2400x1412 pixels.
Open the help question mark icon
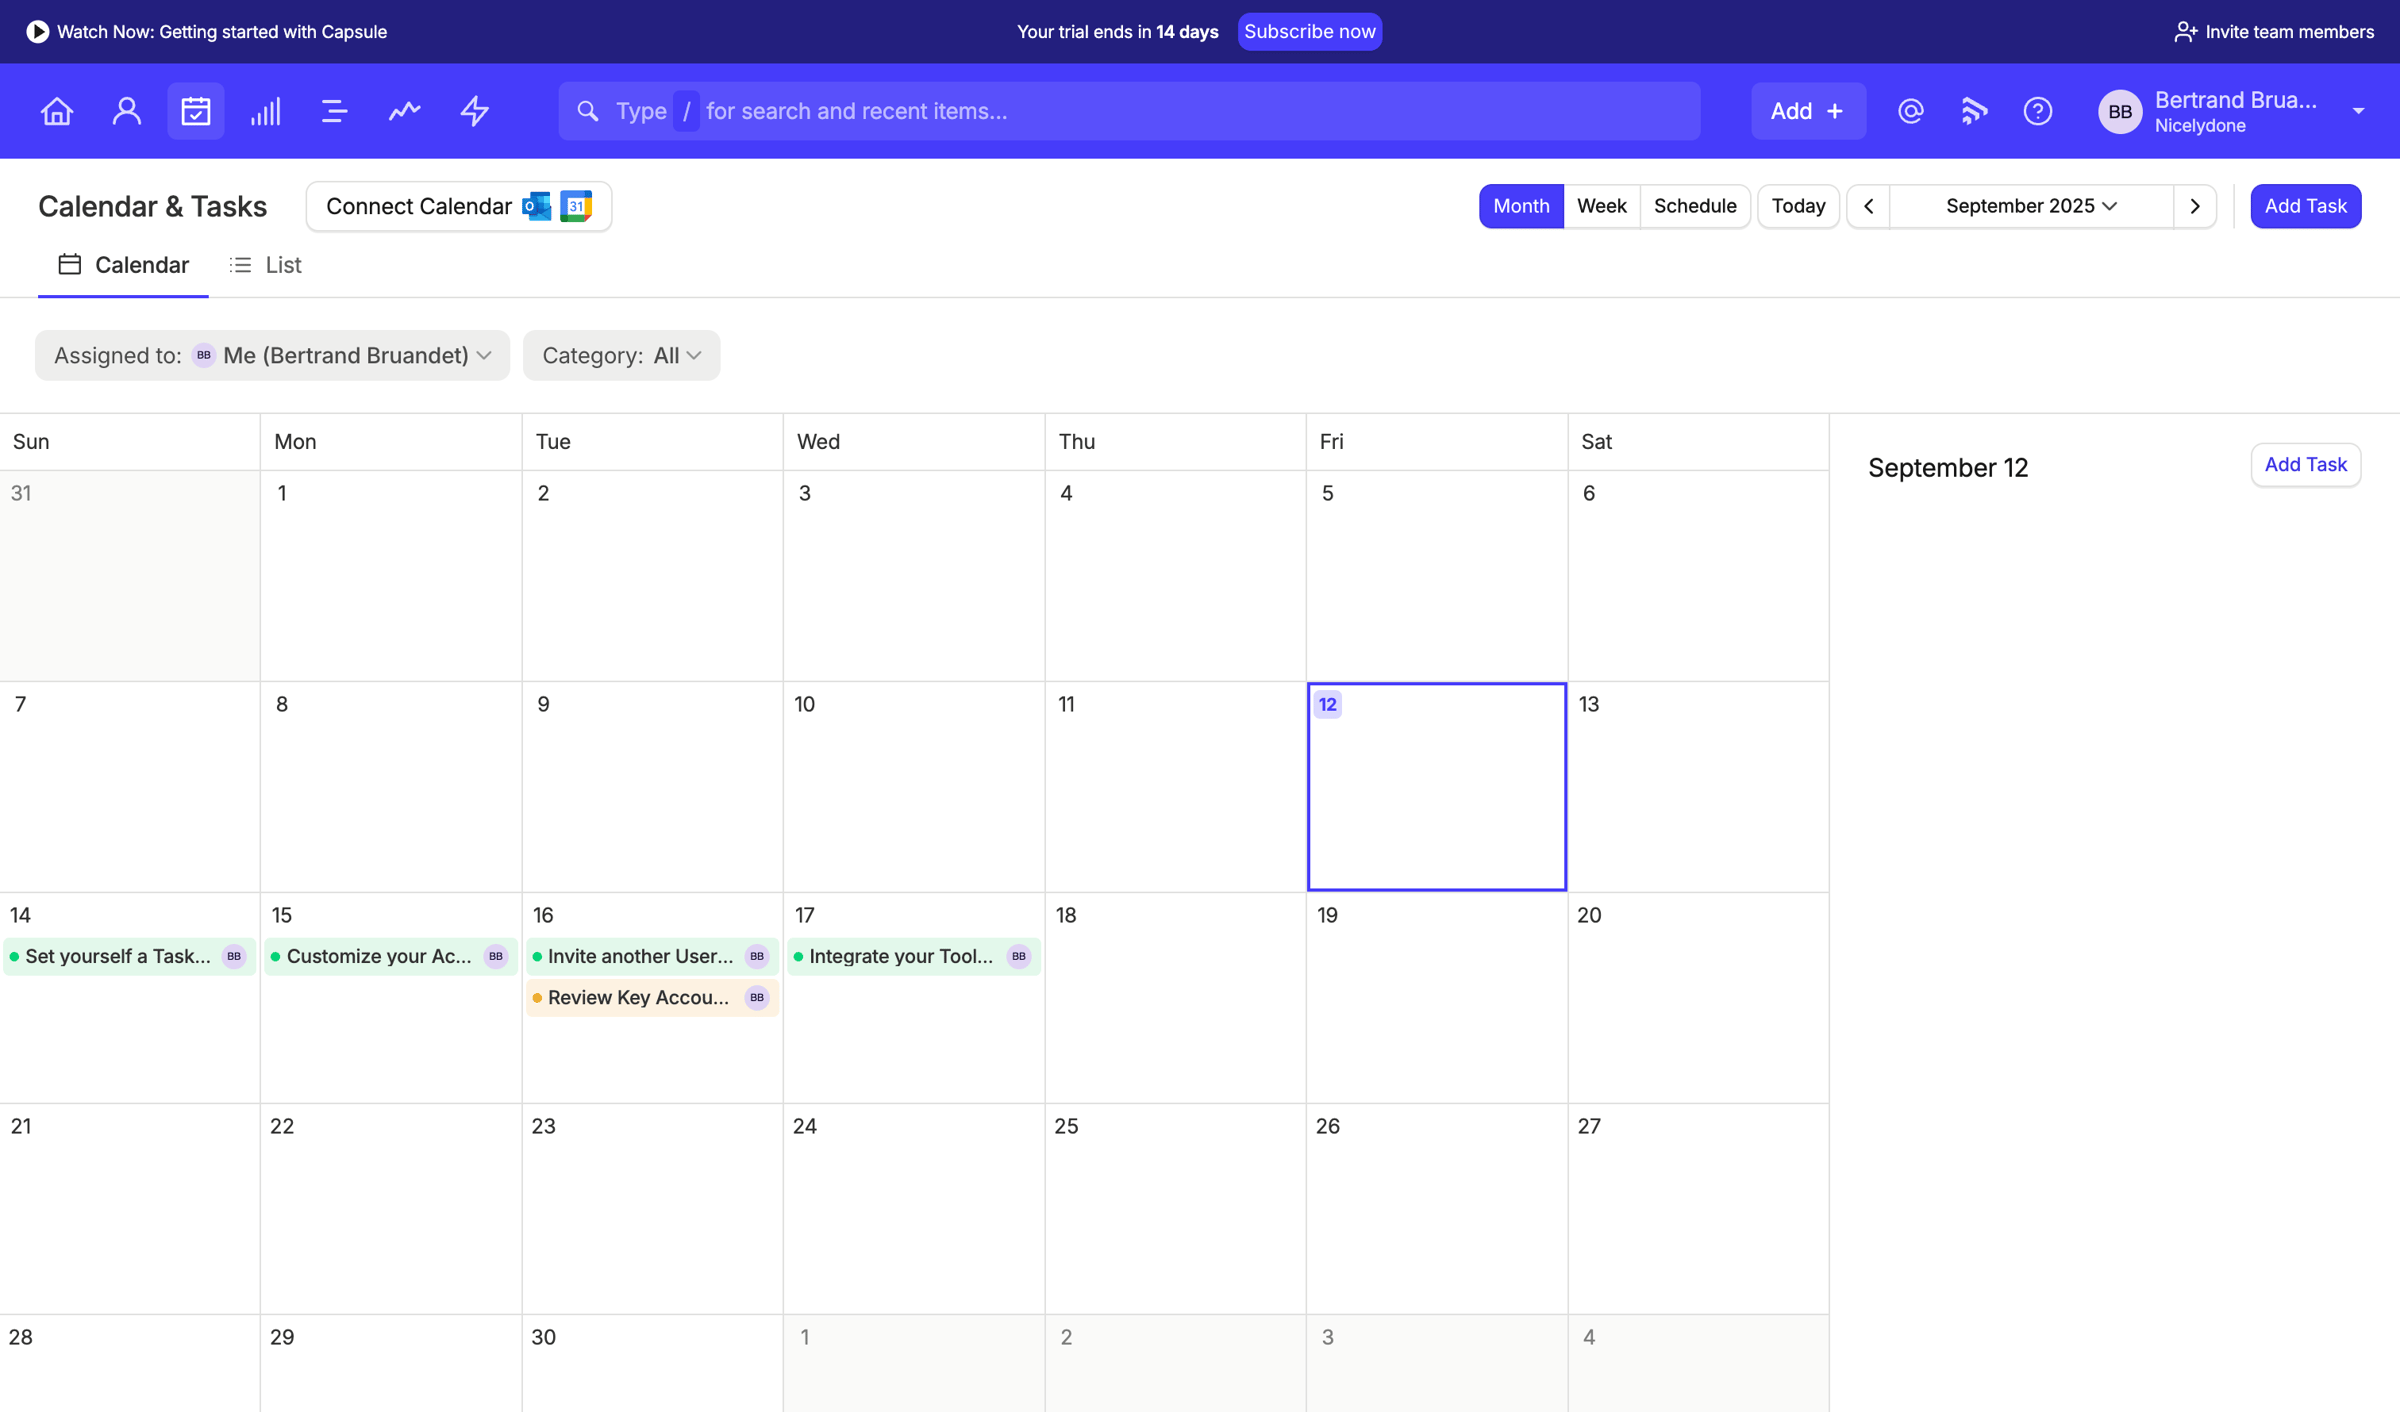click(2038, 111)
